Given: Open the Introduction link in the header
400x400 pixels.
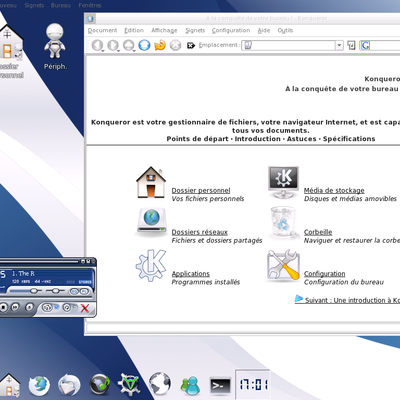Looking at the screenshot, I should tap(258, 139).
